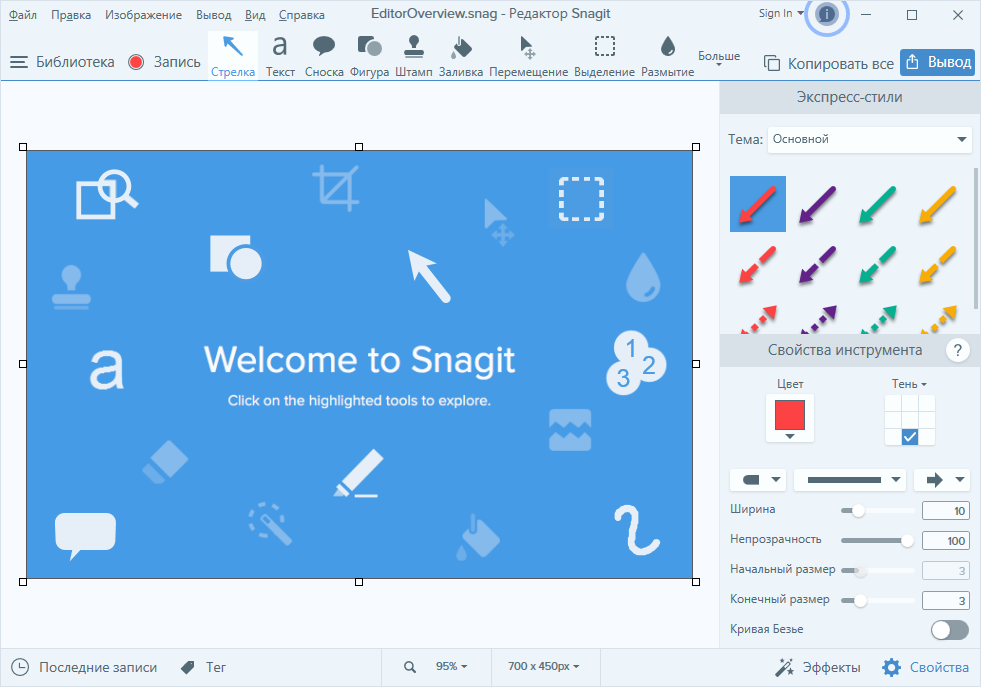The width and height of the screenshot is (981, 687).
Task: Click Копировать все to copy everything
Action: click(x=829, y=61)
